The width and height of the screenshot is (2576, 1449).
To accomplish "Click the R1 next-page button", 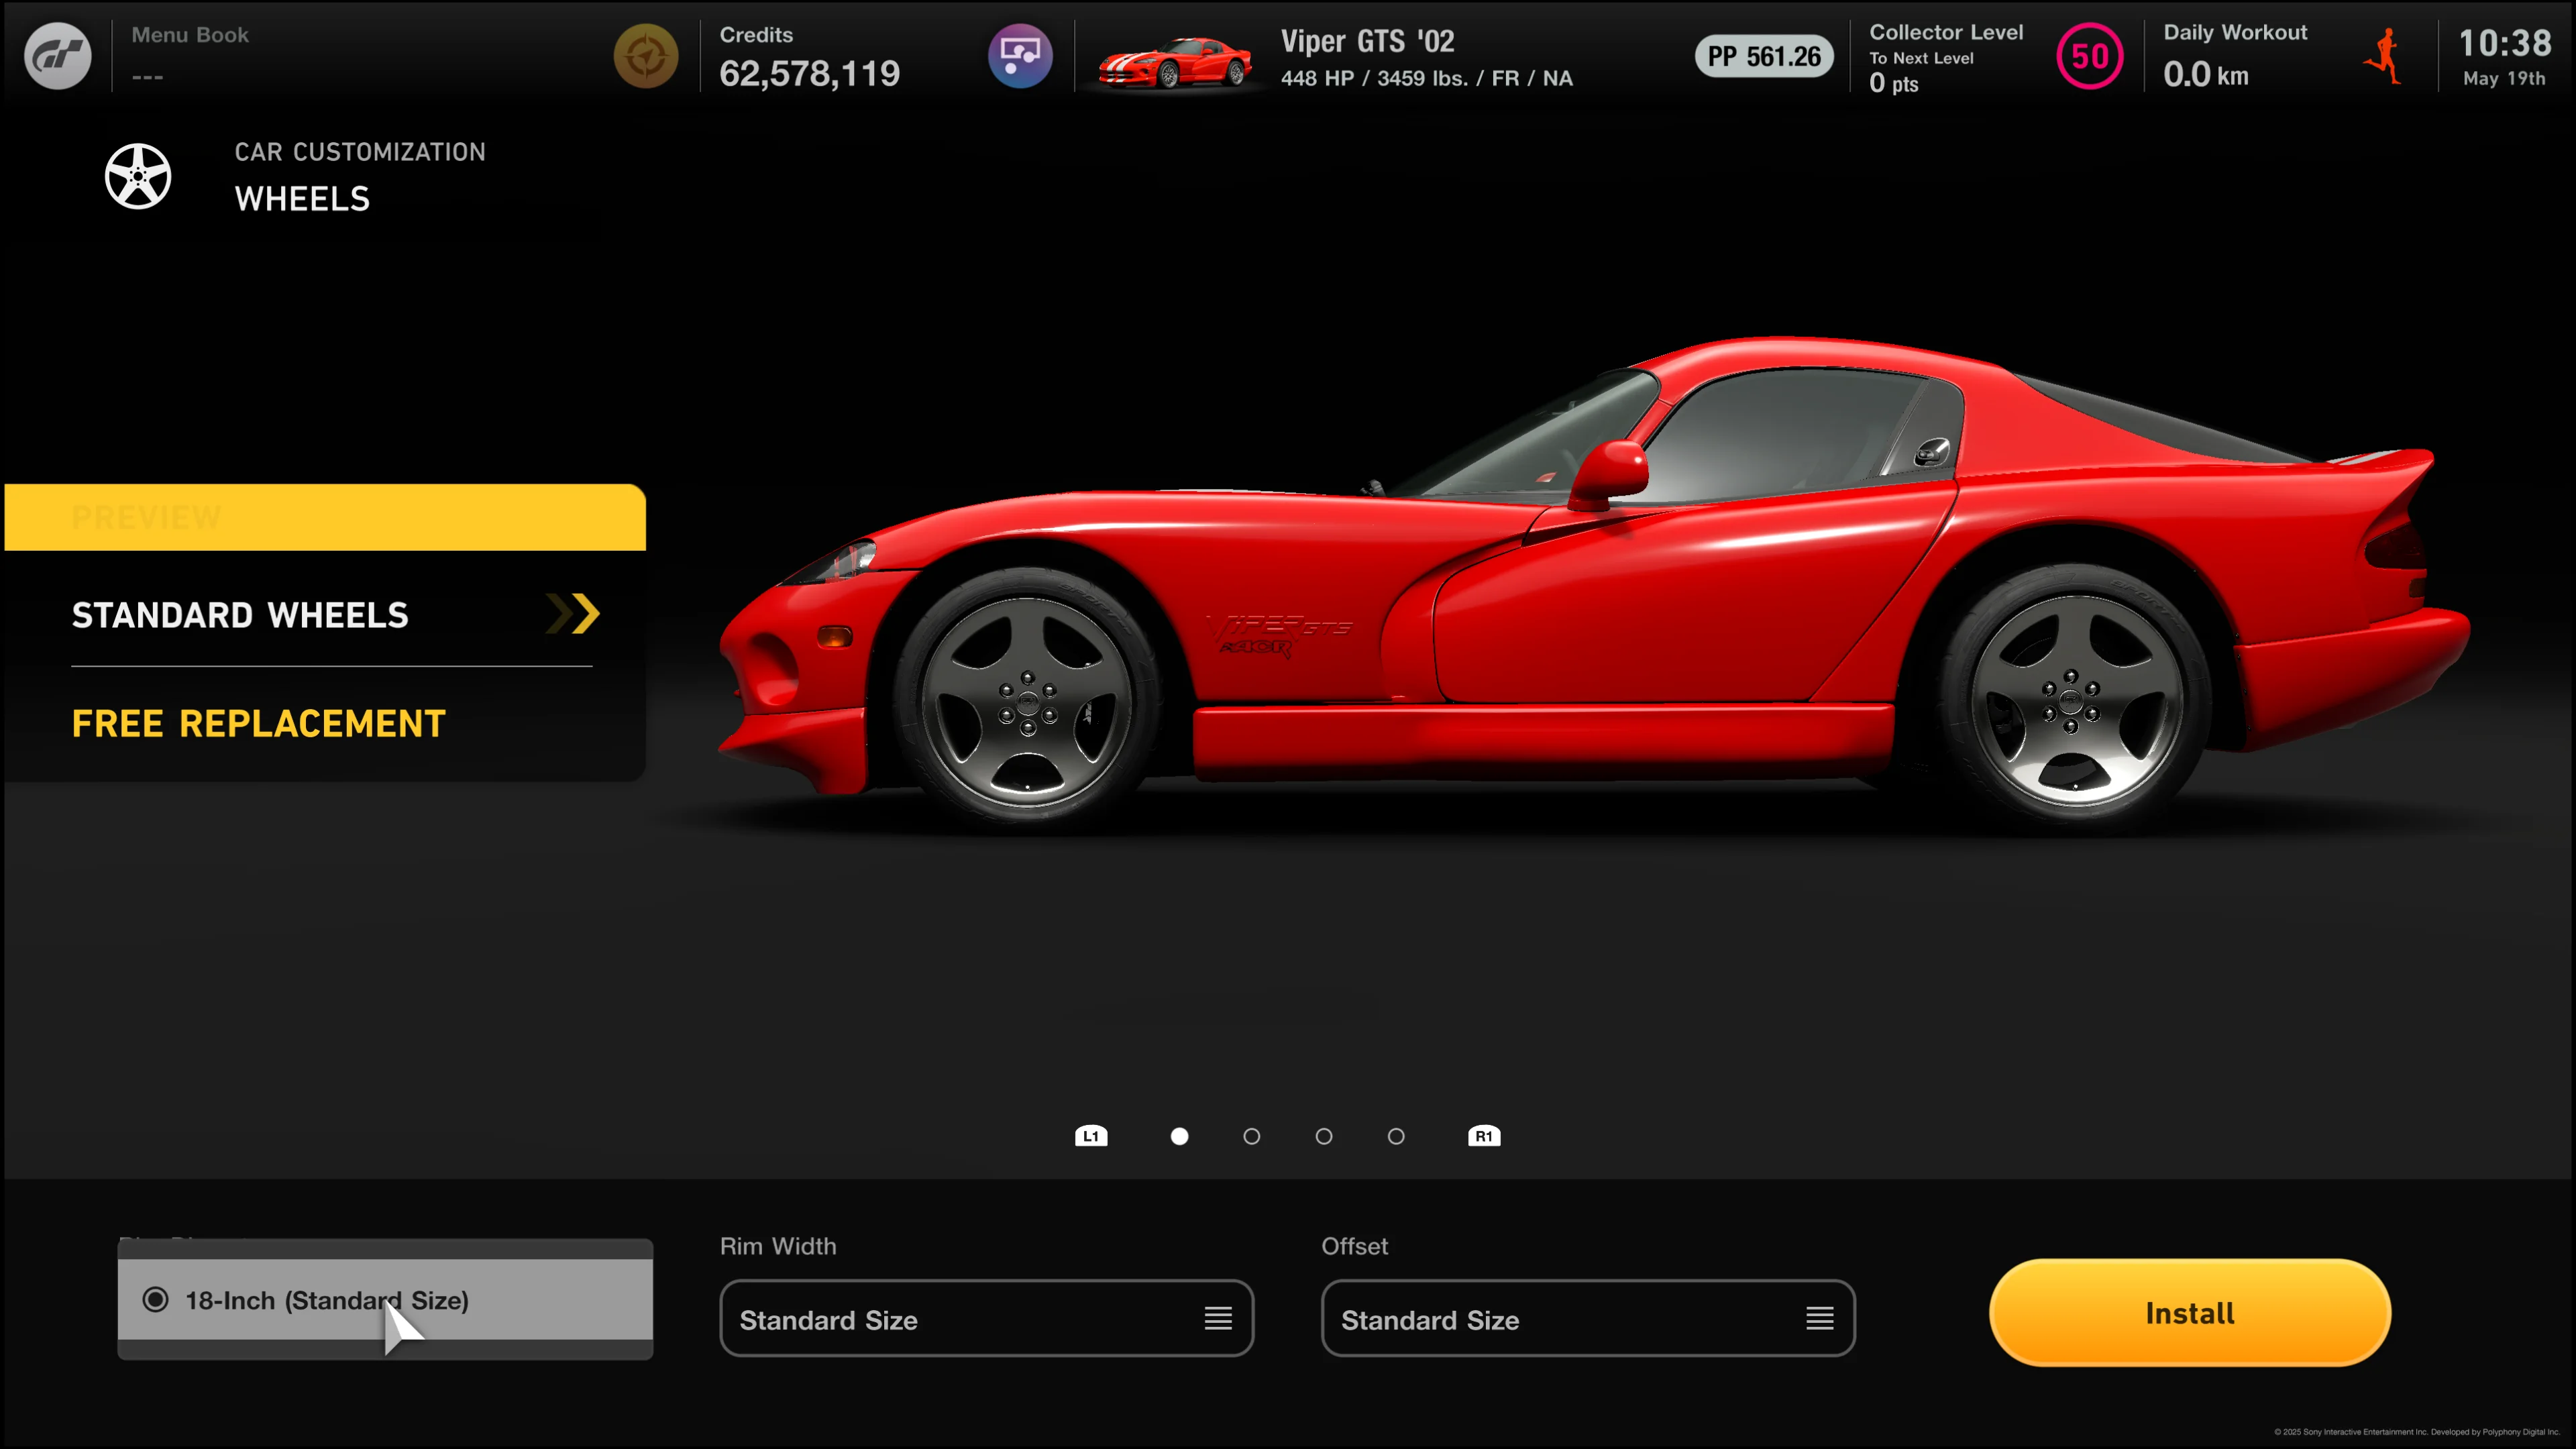I will pos(1484,1136).
